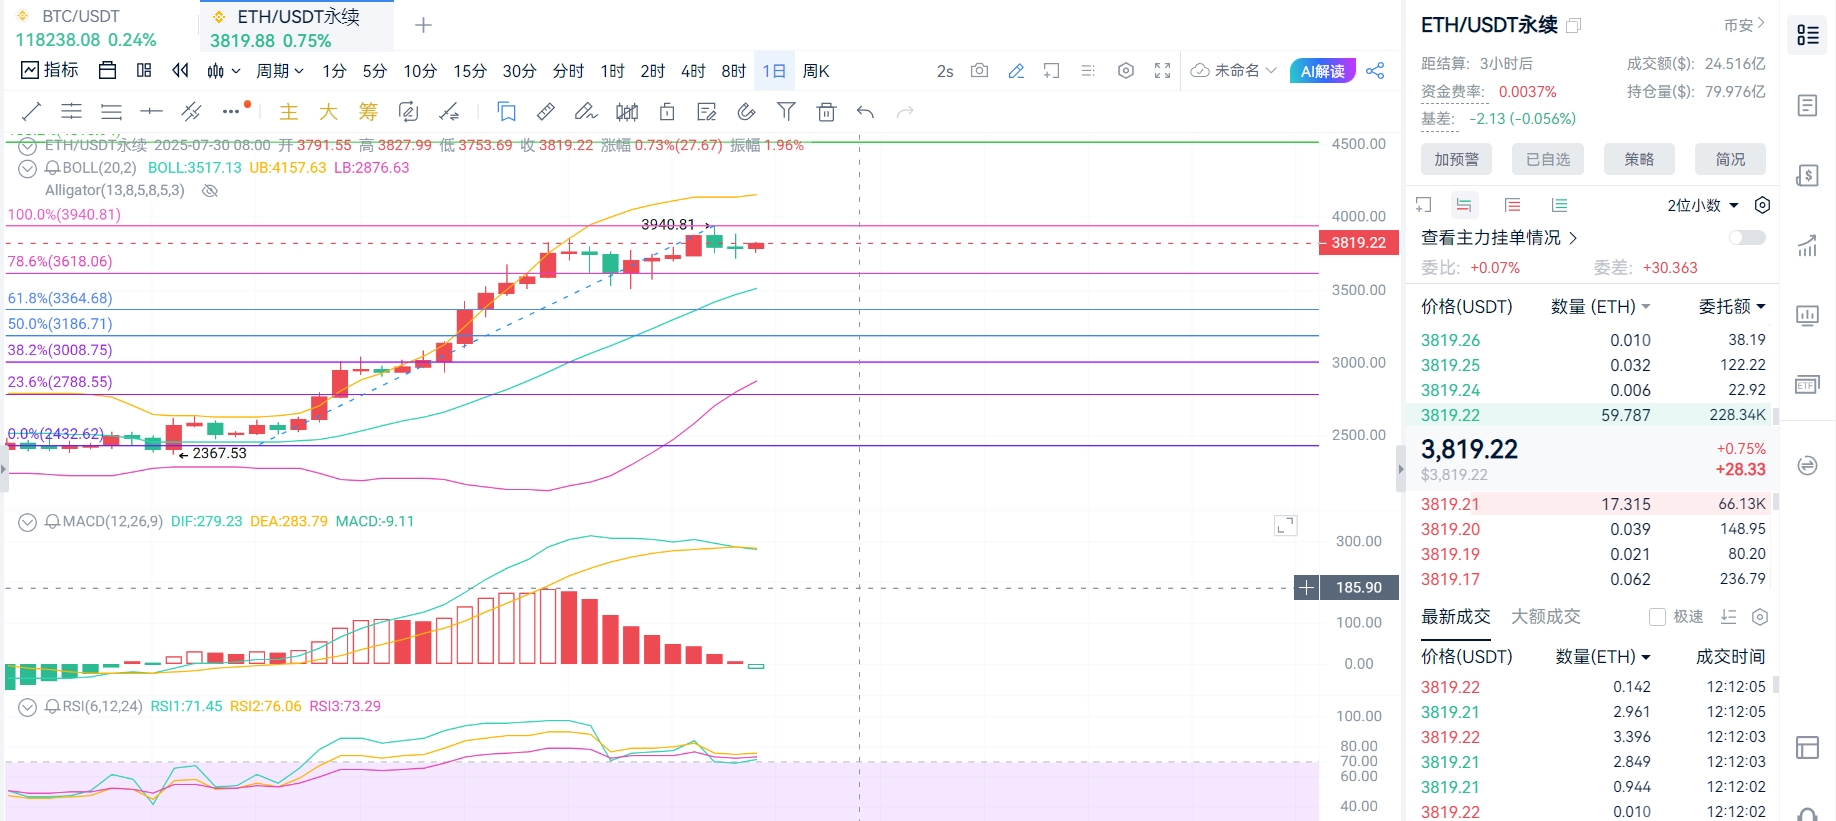
Task: Open the 周期 period dropdown
Action: pyautogui.click(x=279, y=70)
